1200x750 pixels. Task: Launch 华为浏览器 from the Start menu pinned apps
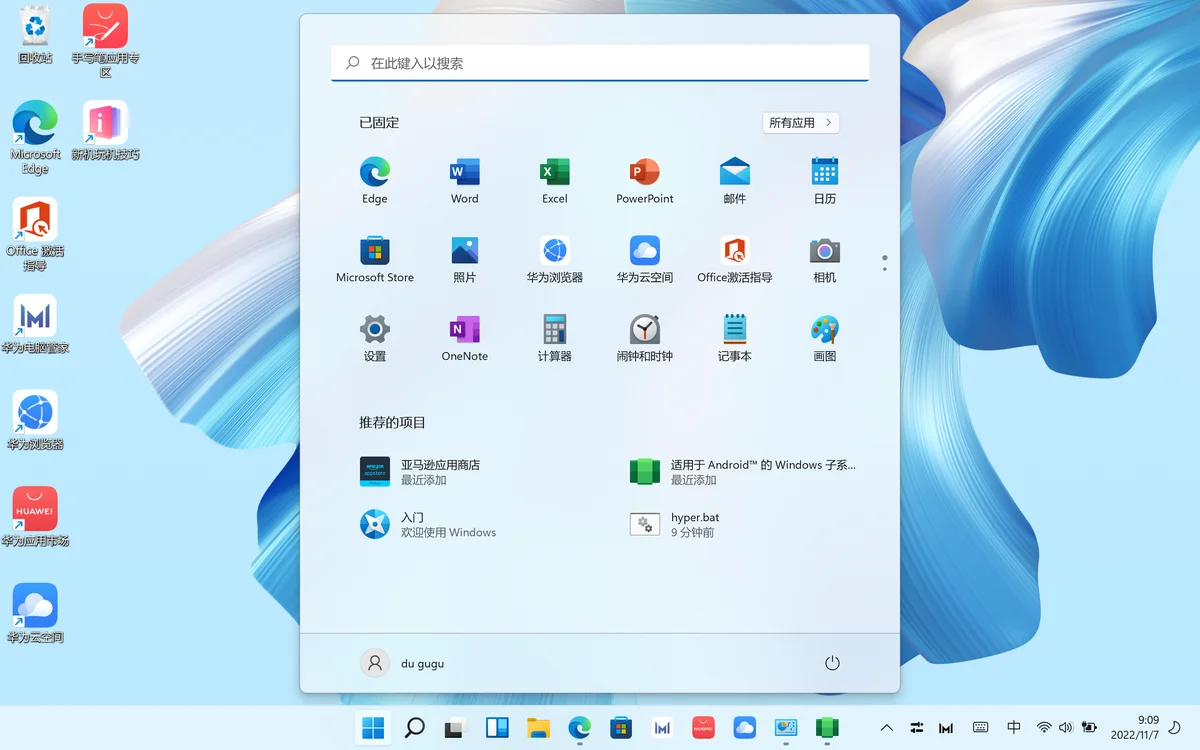[555, 260]
